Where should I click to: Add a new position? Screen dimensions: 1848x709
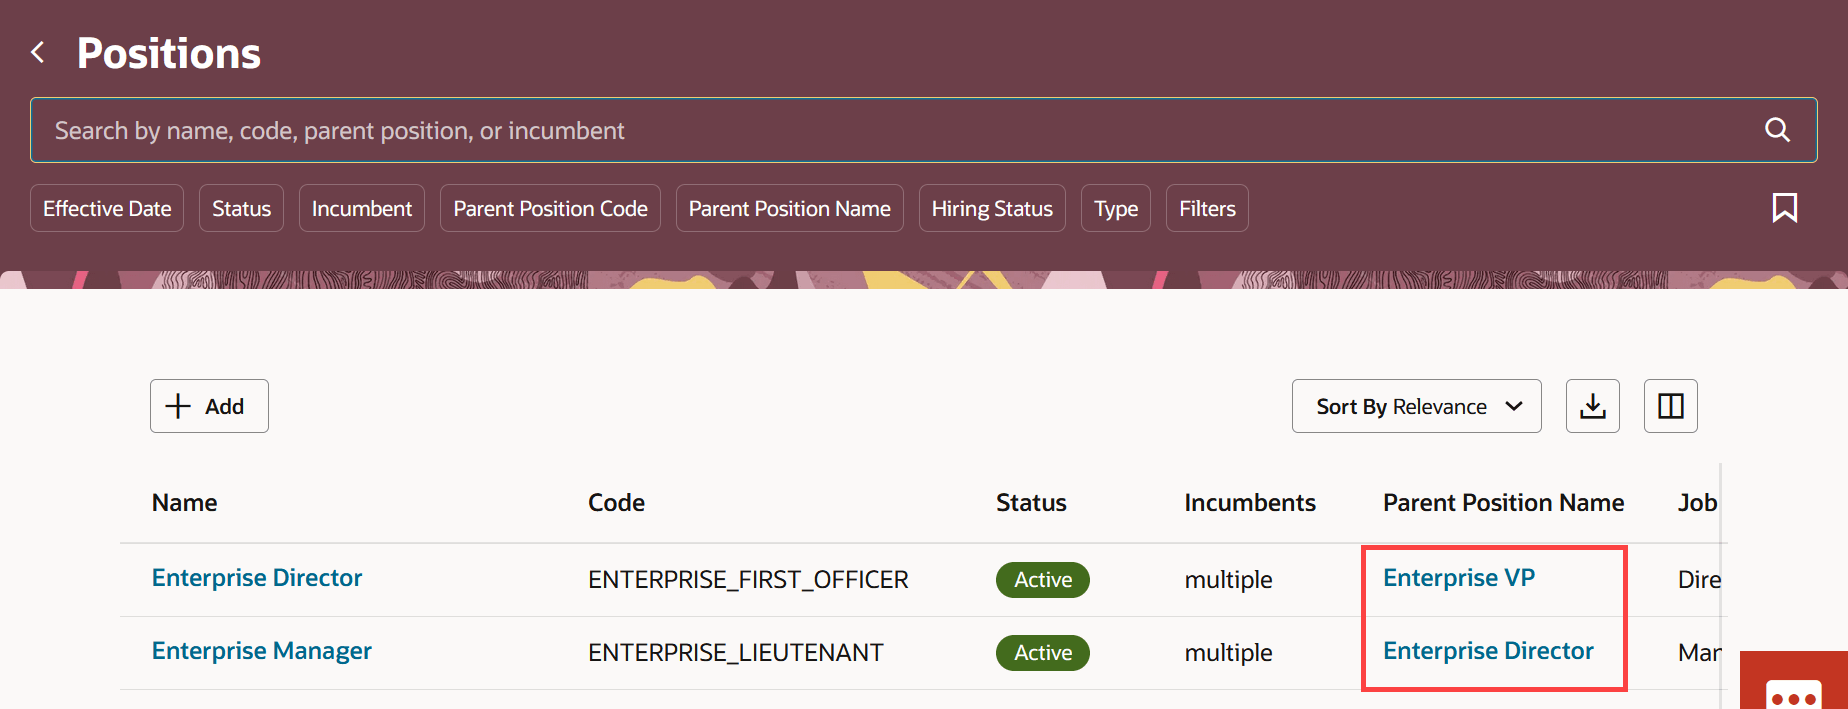click(x=209, y=406)
